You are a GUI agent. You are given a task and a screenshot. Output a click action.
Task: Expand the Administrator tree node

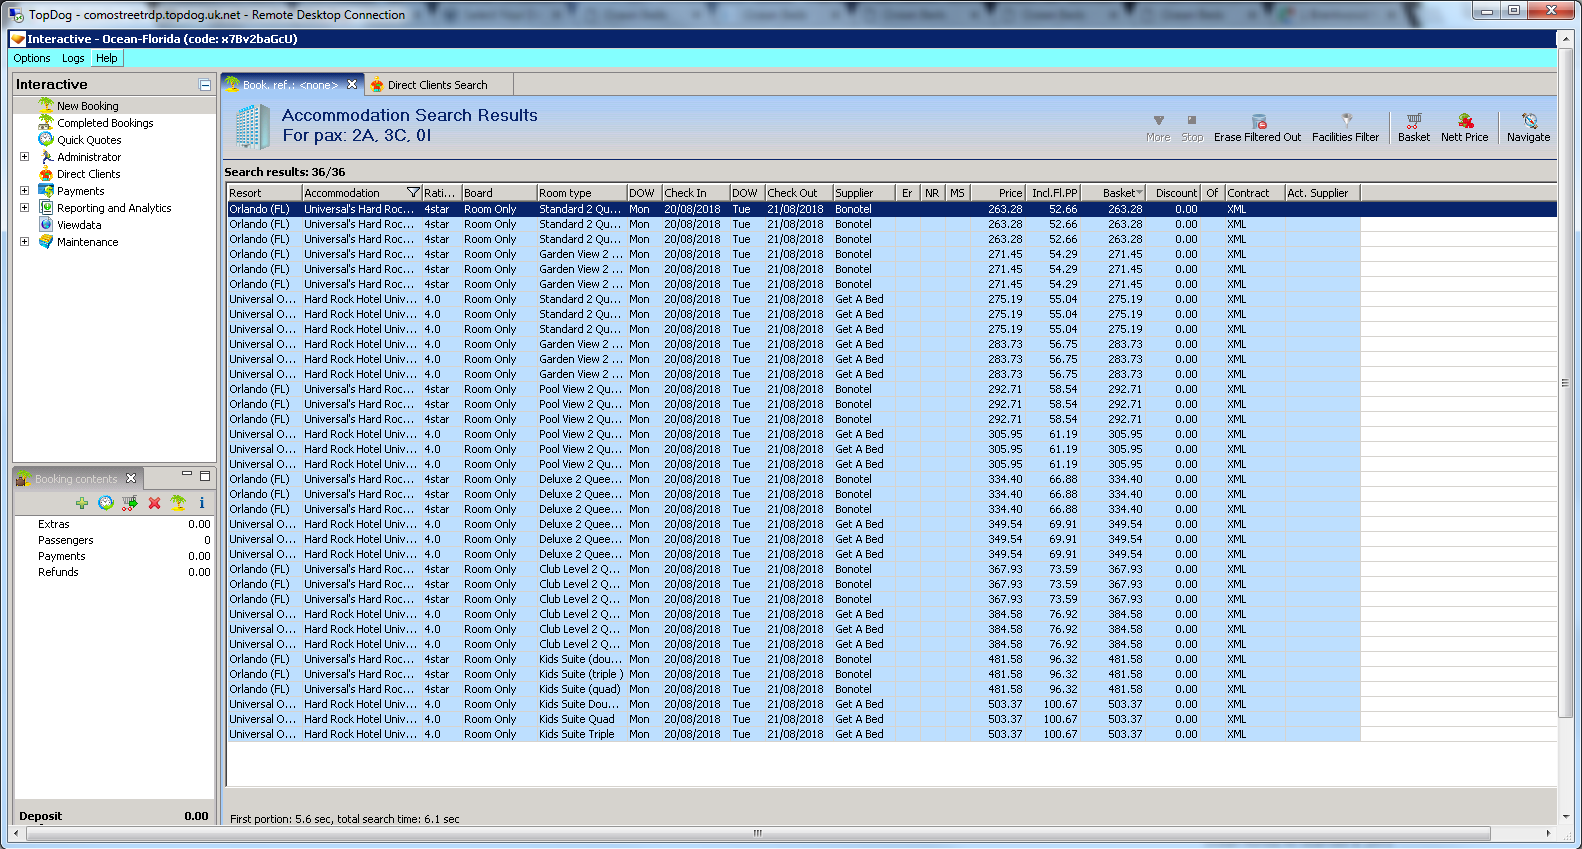point(25,157)
